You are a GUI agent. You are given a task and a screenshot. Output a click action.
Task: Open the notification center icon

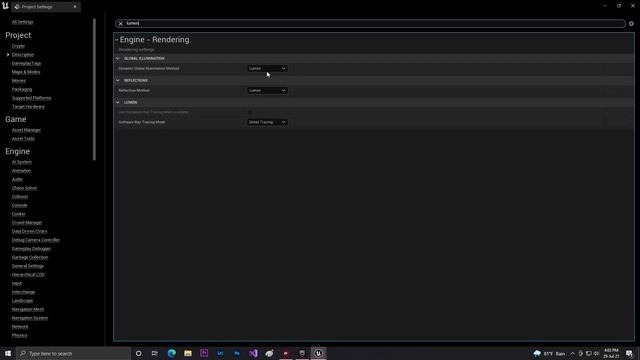click(x=629, y=353)
